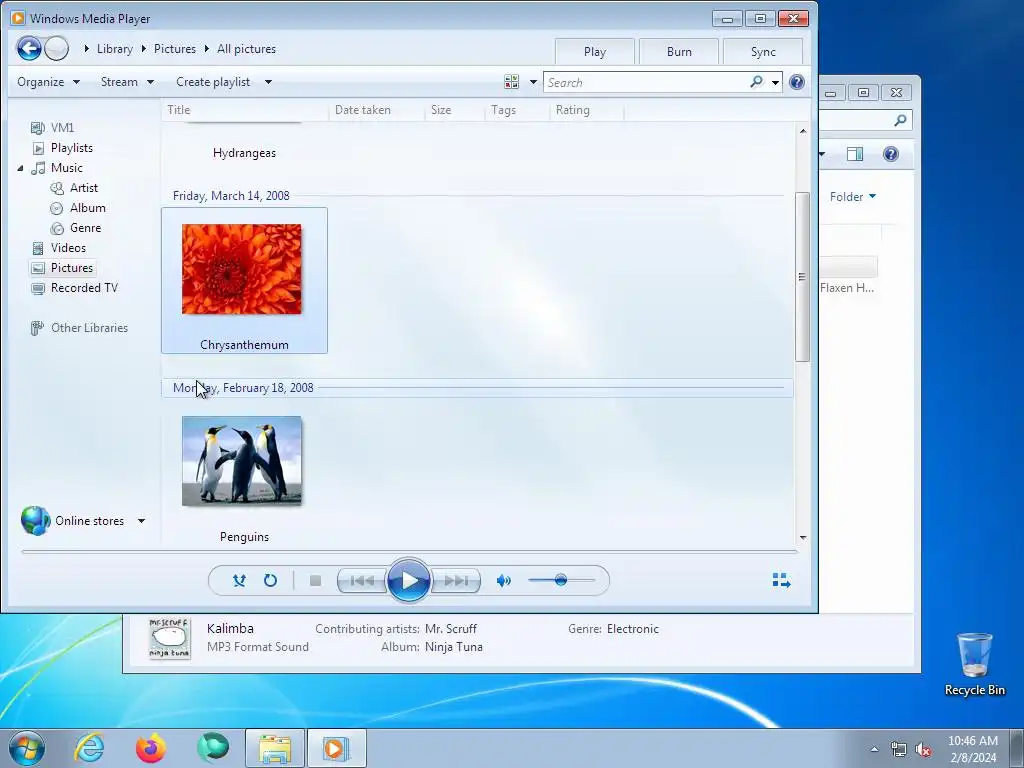This screenshot has width=1024, height=768.
Task: Skip to previous track
Action: pyautogui.click(x=362, y=581)
